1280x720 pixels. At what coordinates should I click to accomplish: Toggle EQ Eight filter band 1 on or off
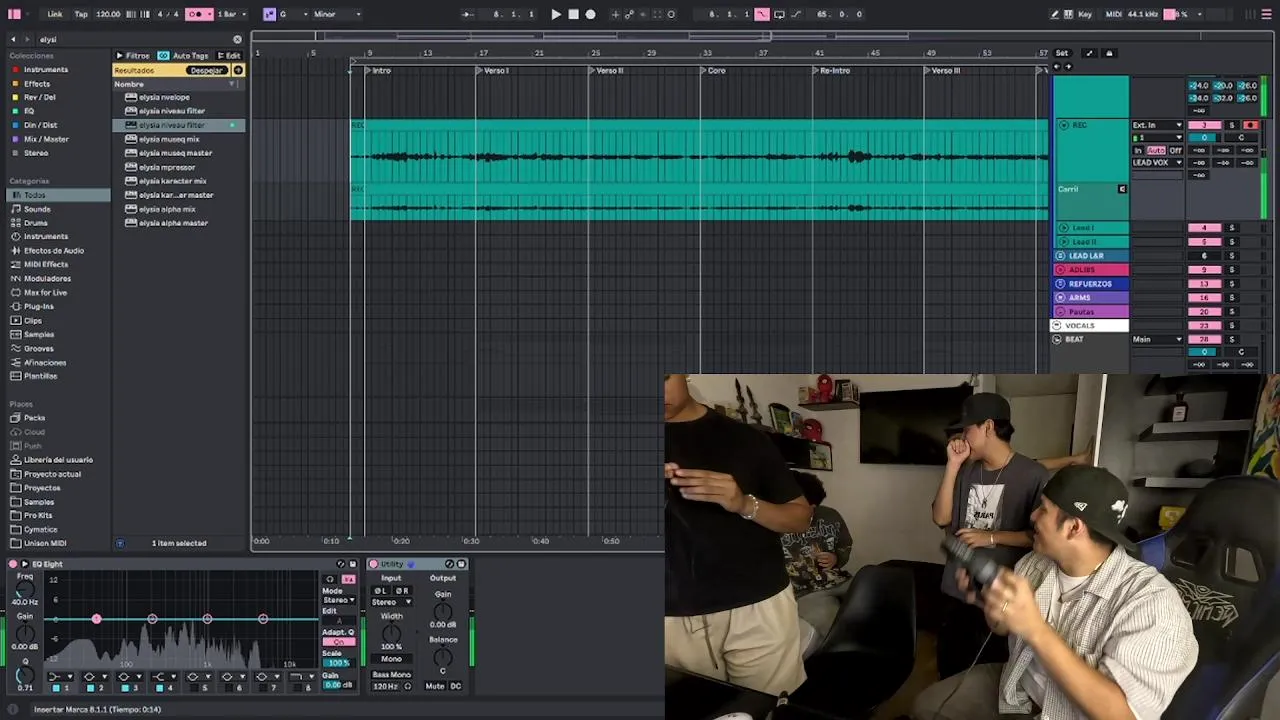click(x=54, y=688)
